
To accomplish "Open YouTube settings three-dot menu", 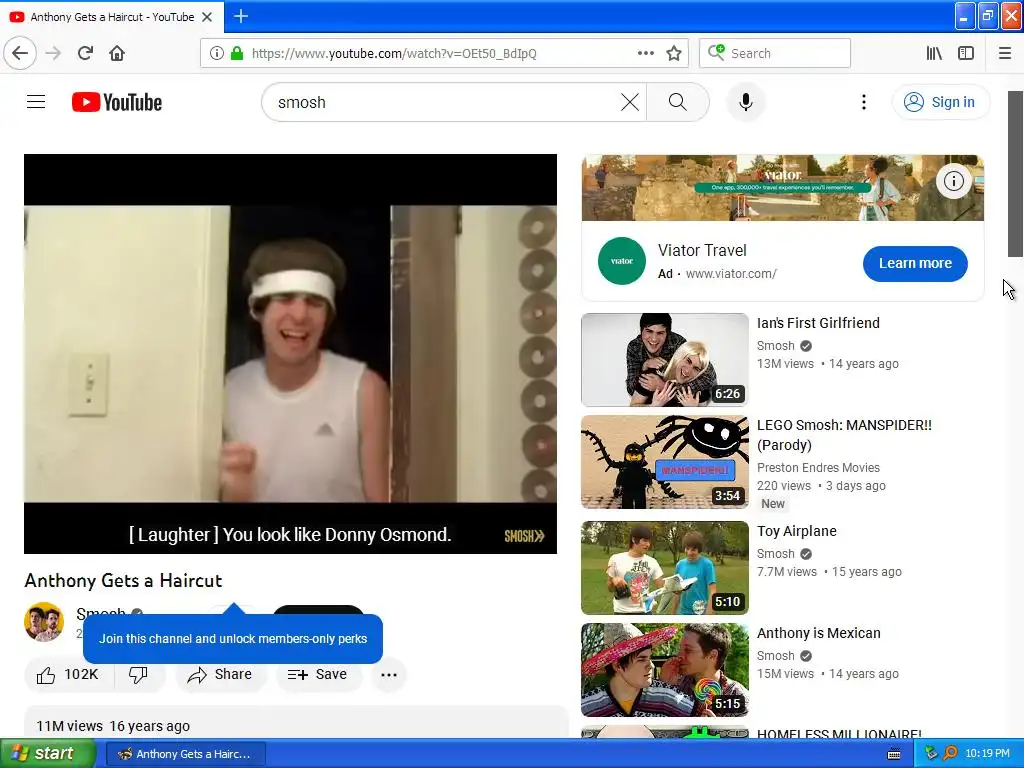I will (863, 102).
